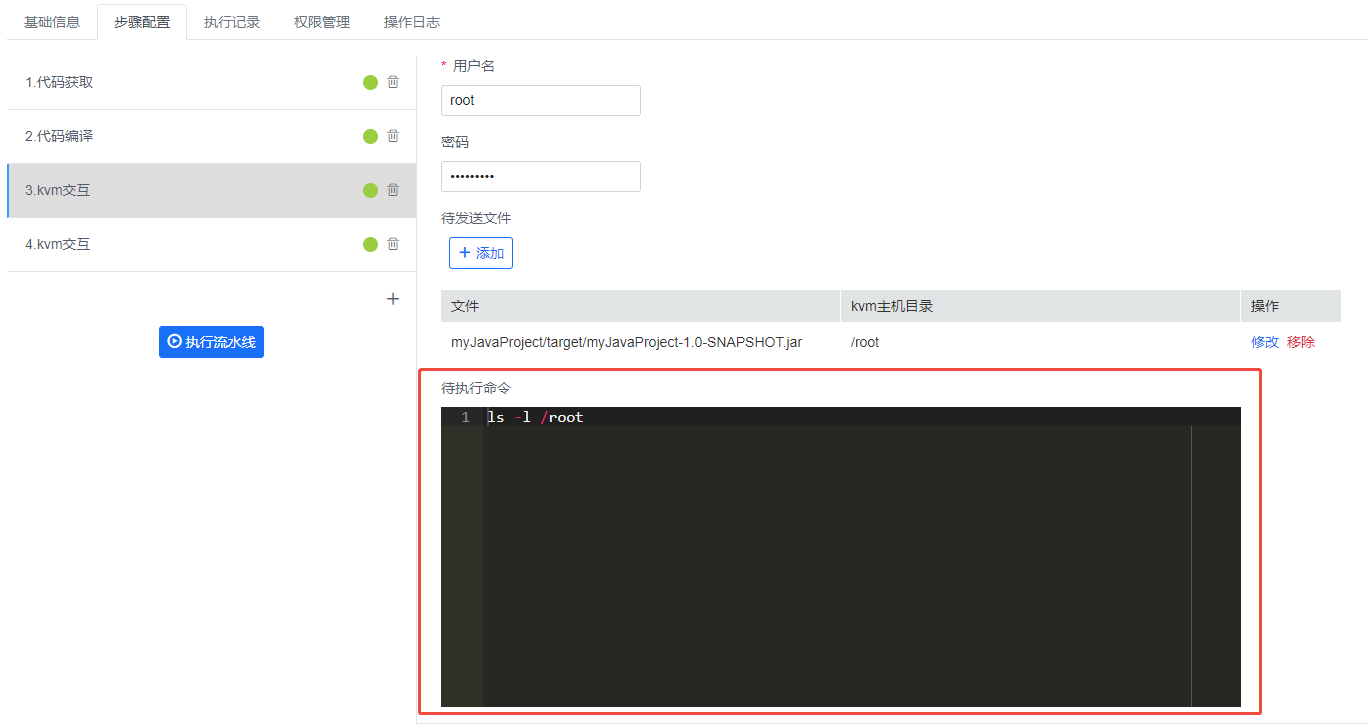Click the 文件 column header
Image resolution: width=1368 pixels, height=725 pixels.
[x=641, y=306]
